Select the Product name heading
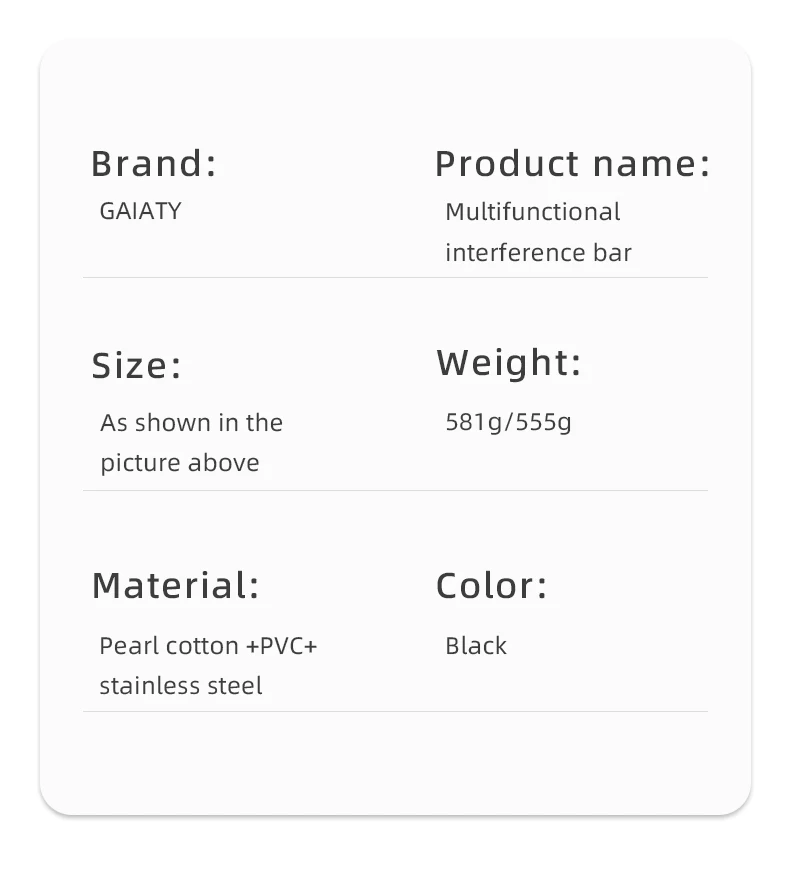 point(572,163)
